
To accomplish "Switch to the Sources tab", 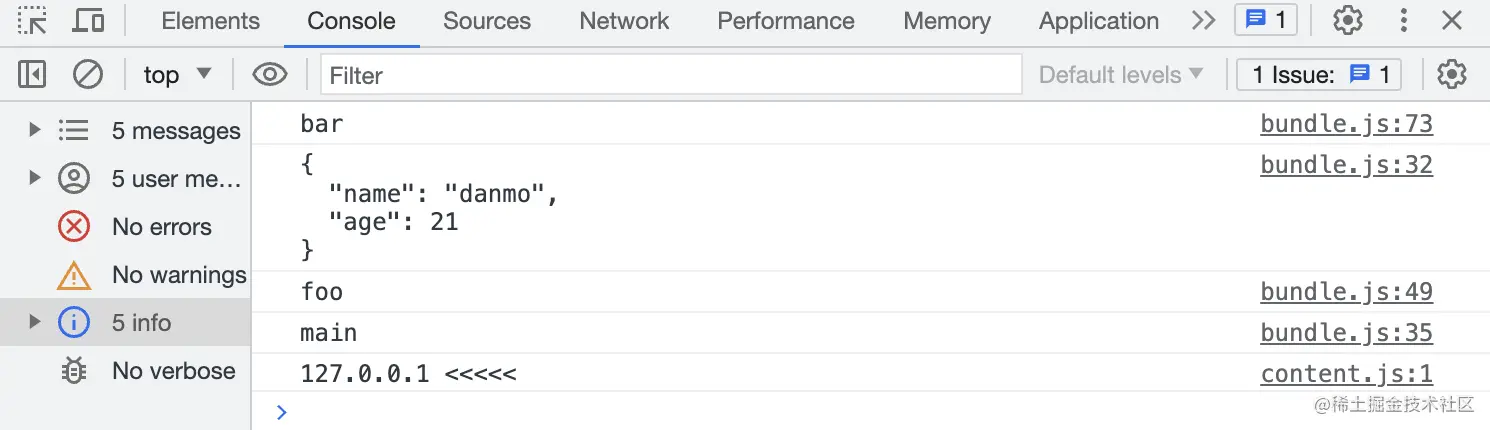I will click(x=486, y=21).
